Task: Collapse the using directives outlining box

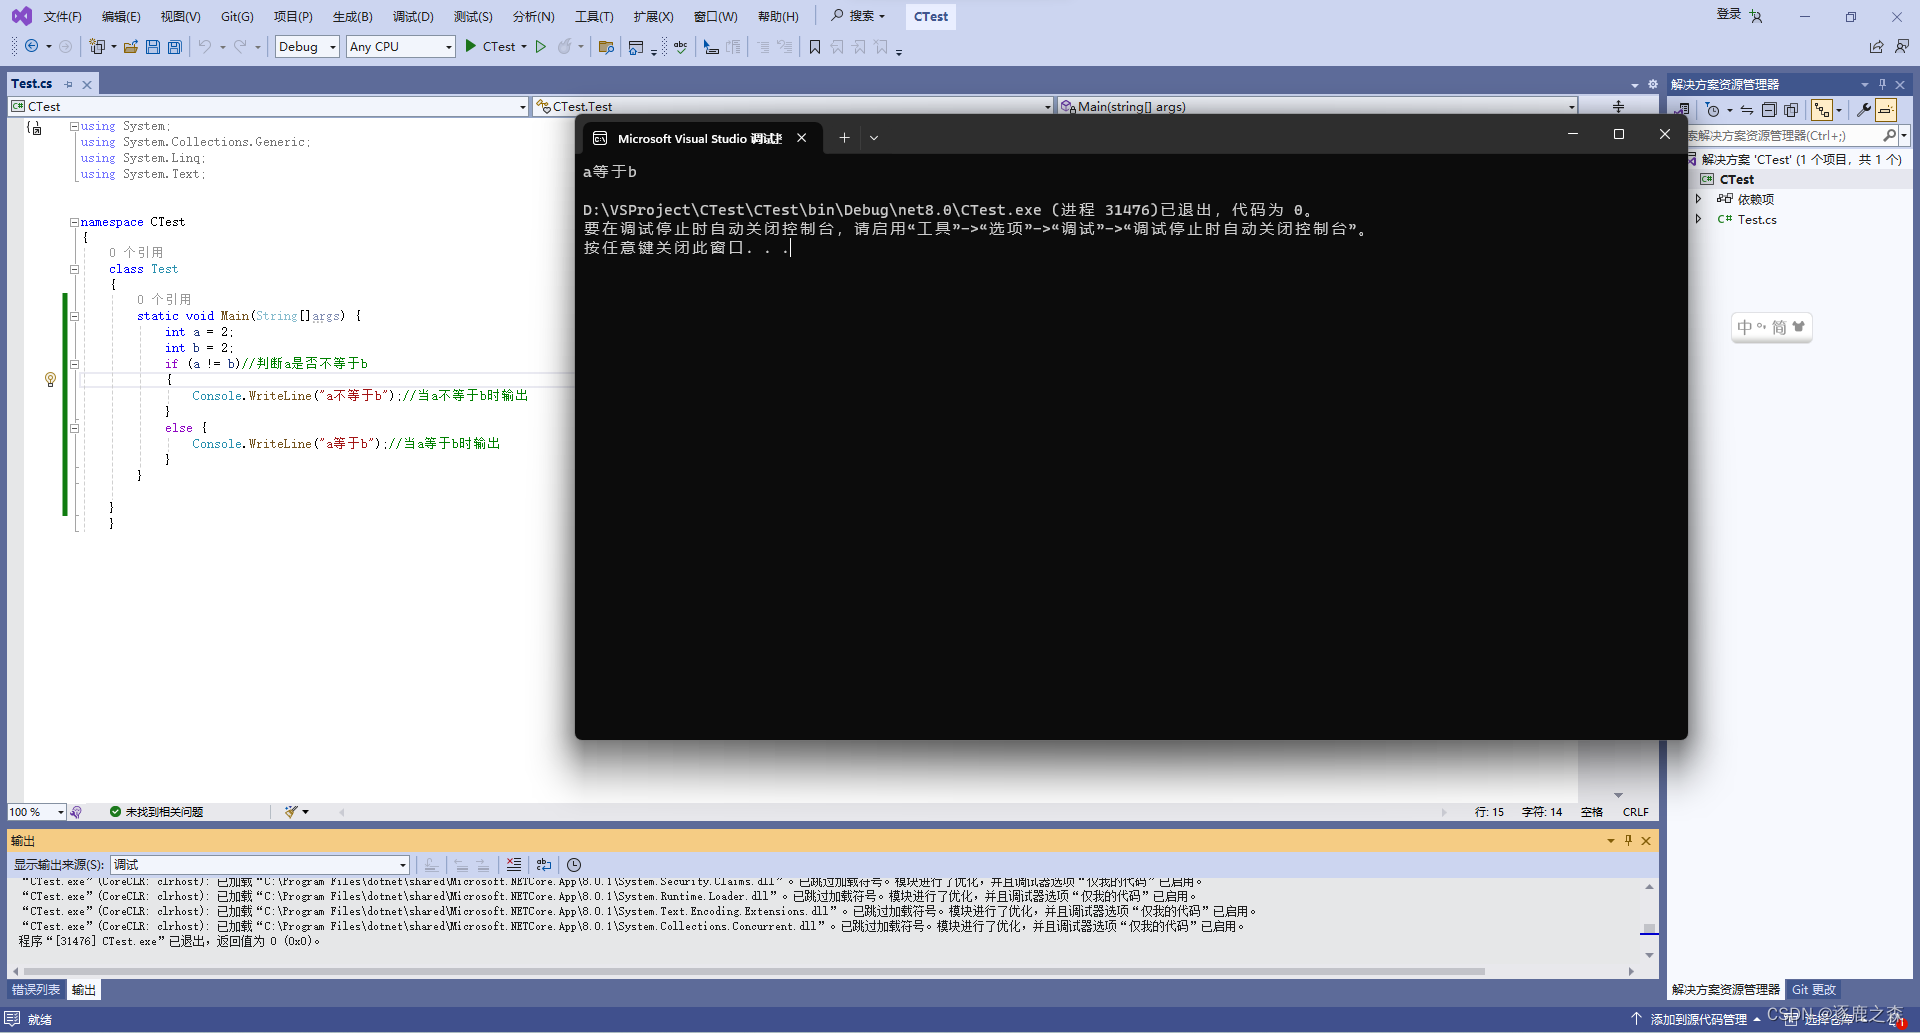Action: click(74, 126)
